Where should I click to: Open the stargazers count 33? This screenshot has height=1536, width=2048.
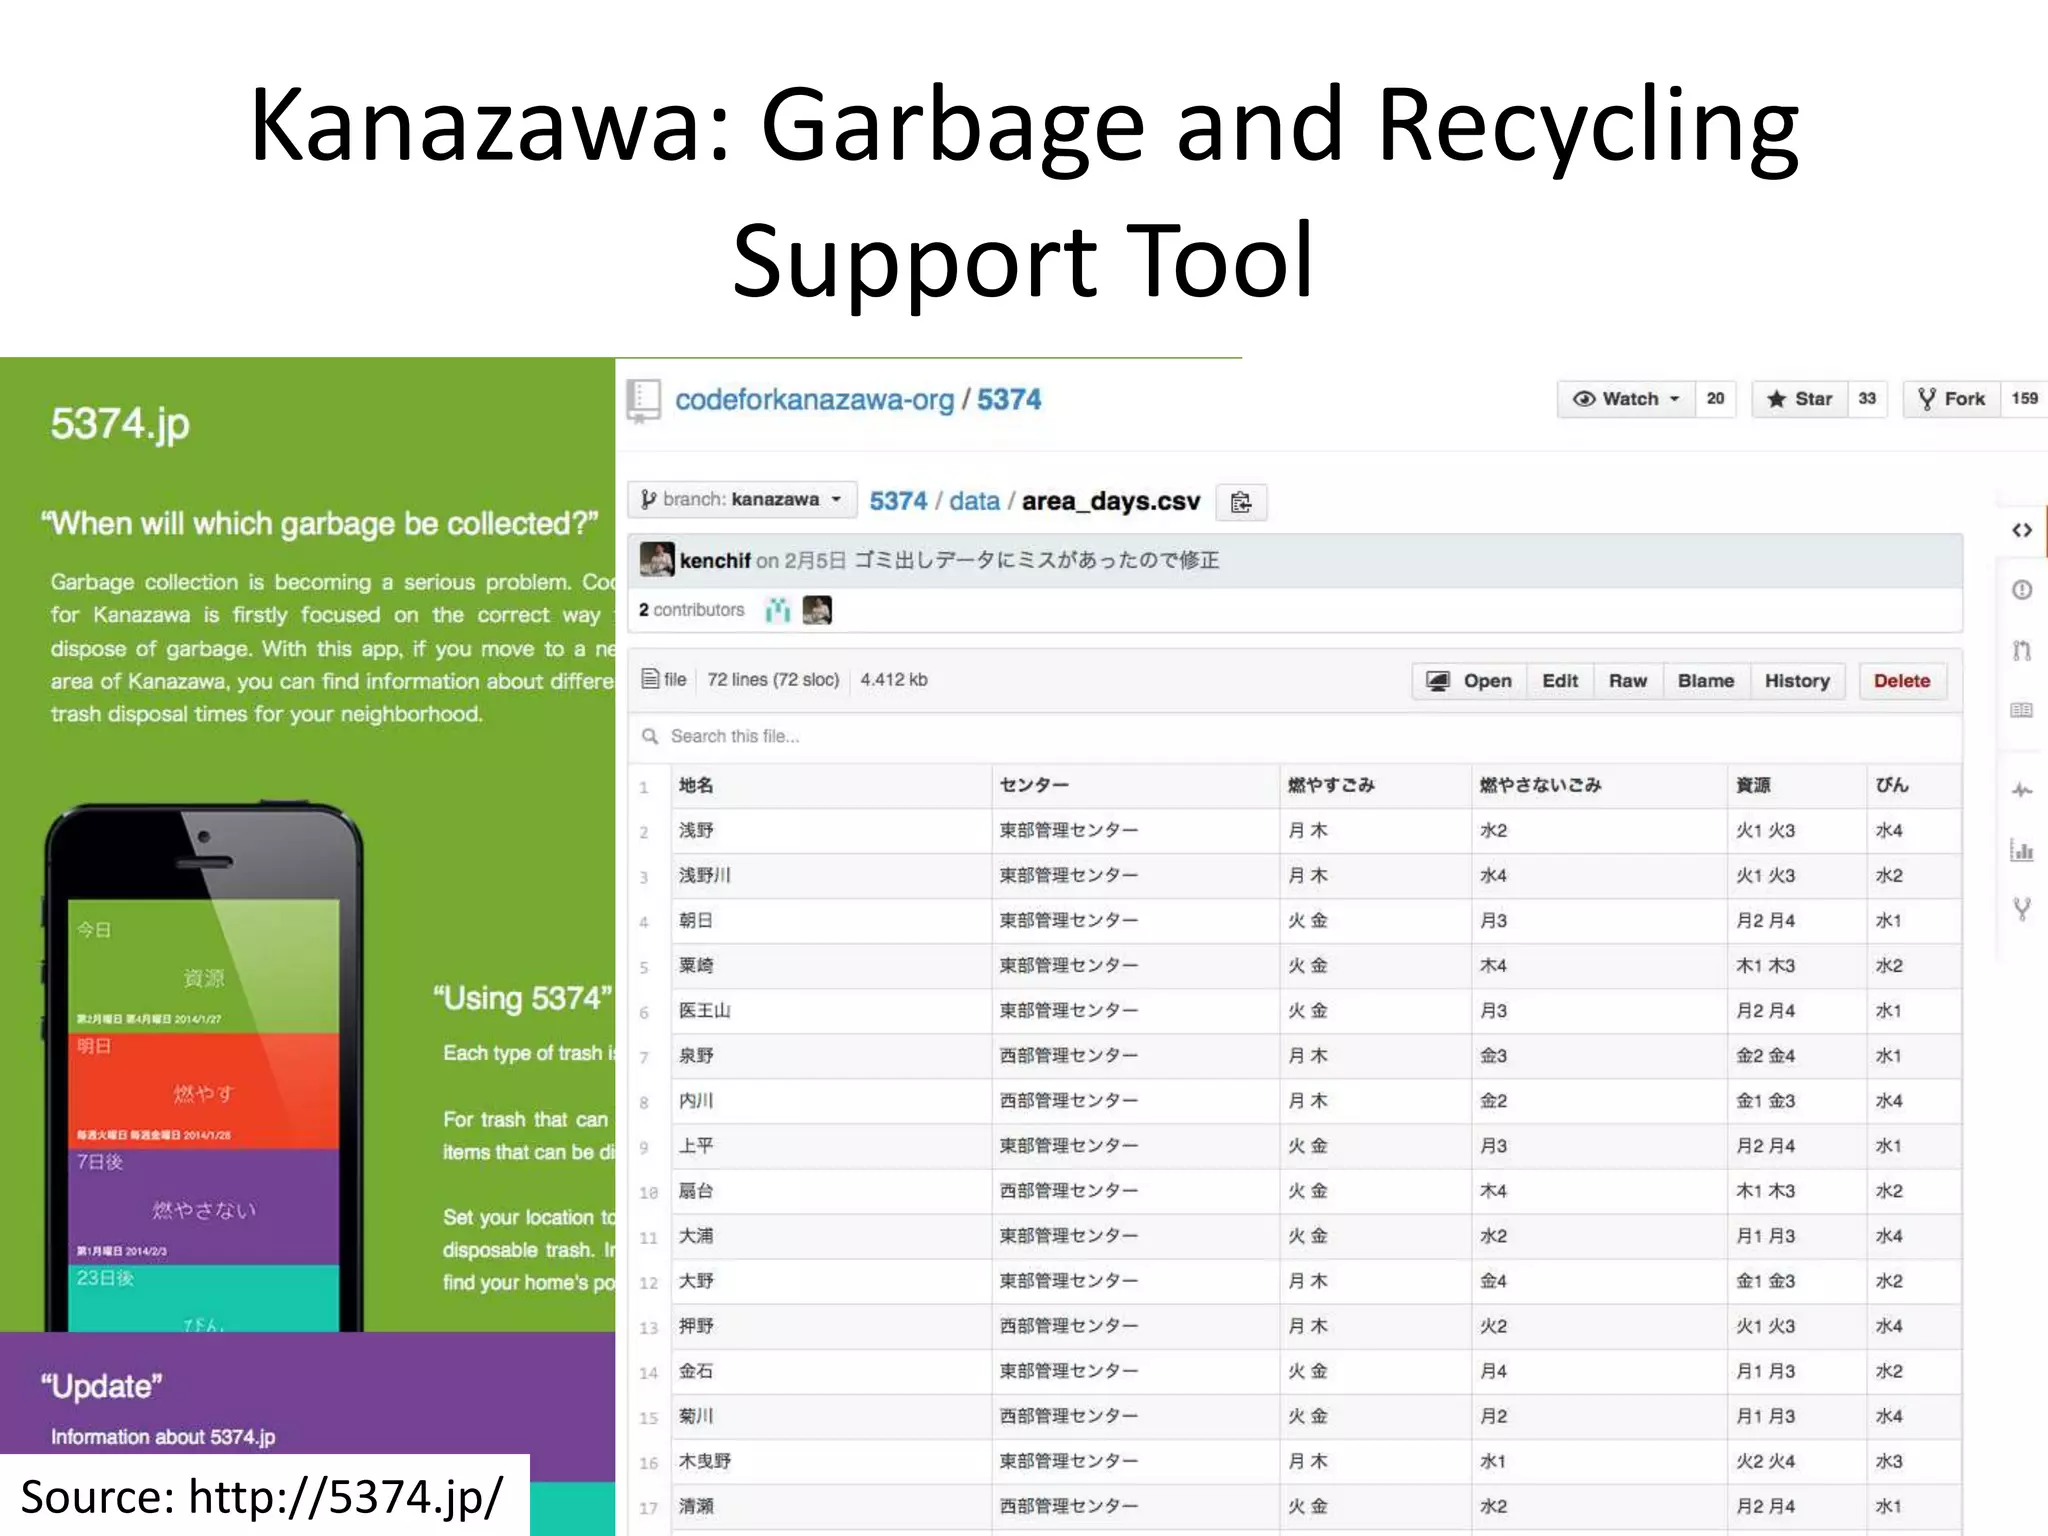click(x=1867, y=399)
